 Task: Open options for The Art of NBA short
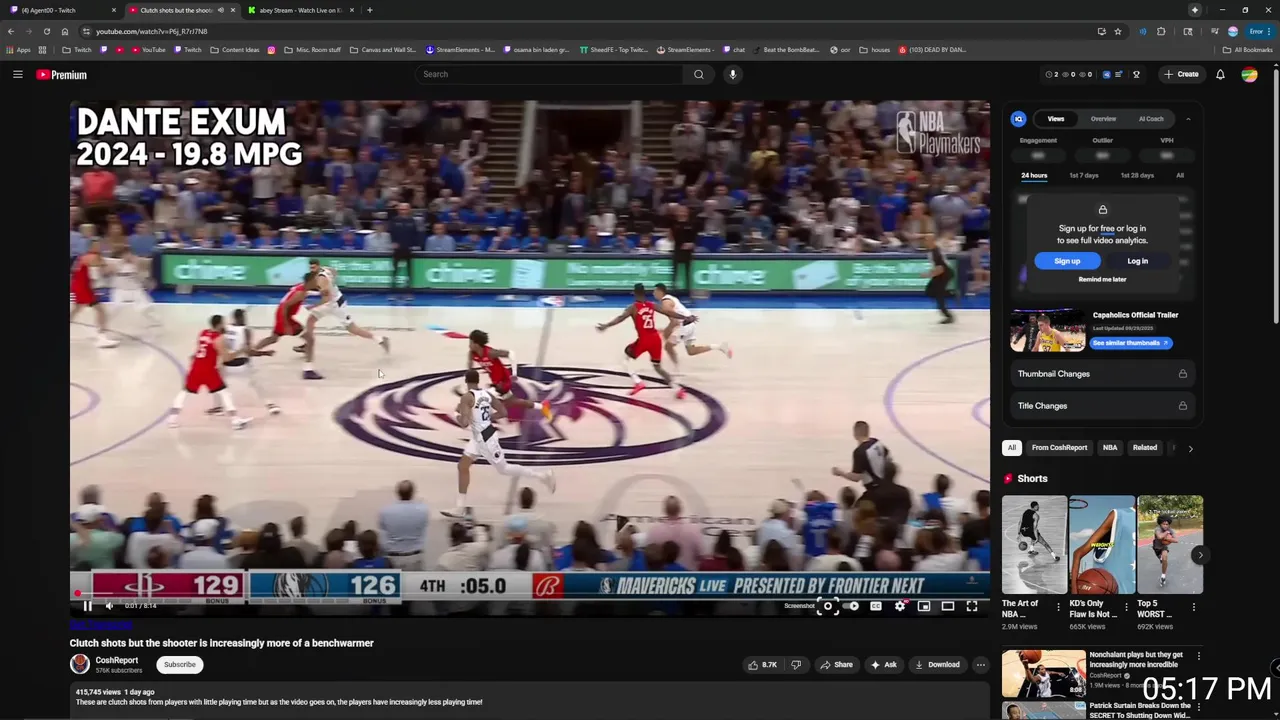pos(1058,607)
